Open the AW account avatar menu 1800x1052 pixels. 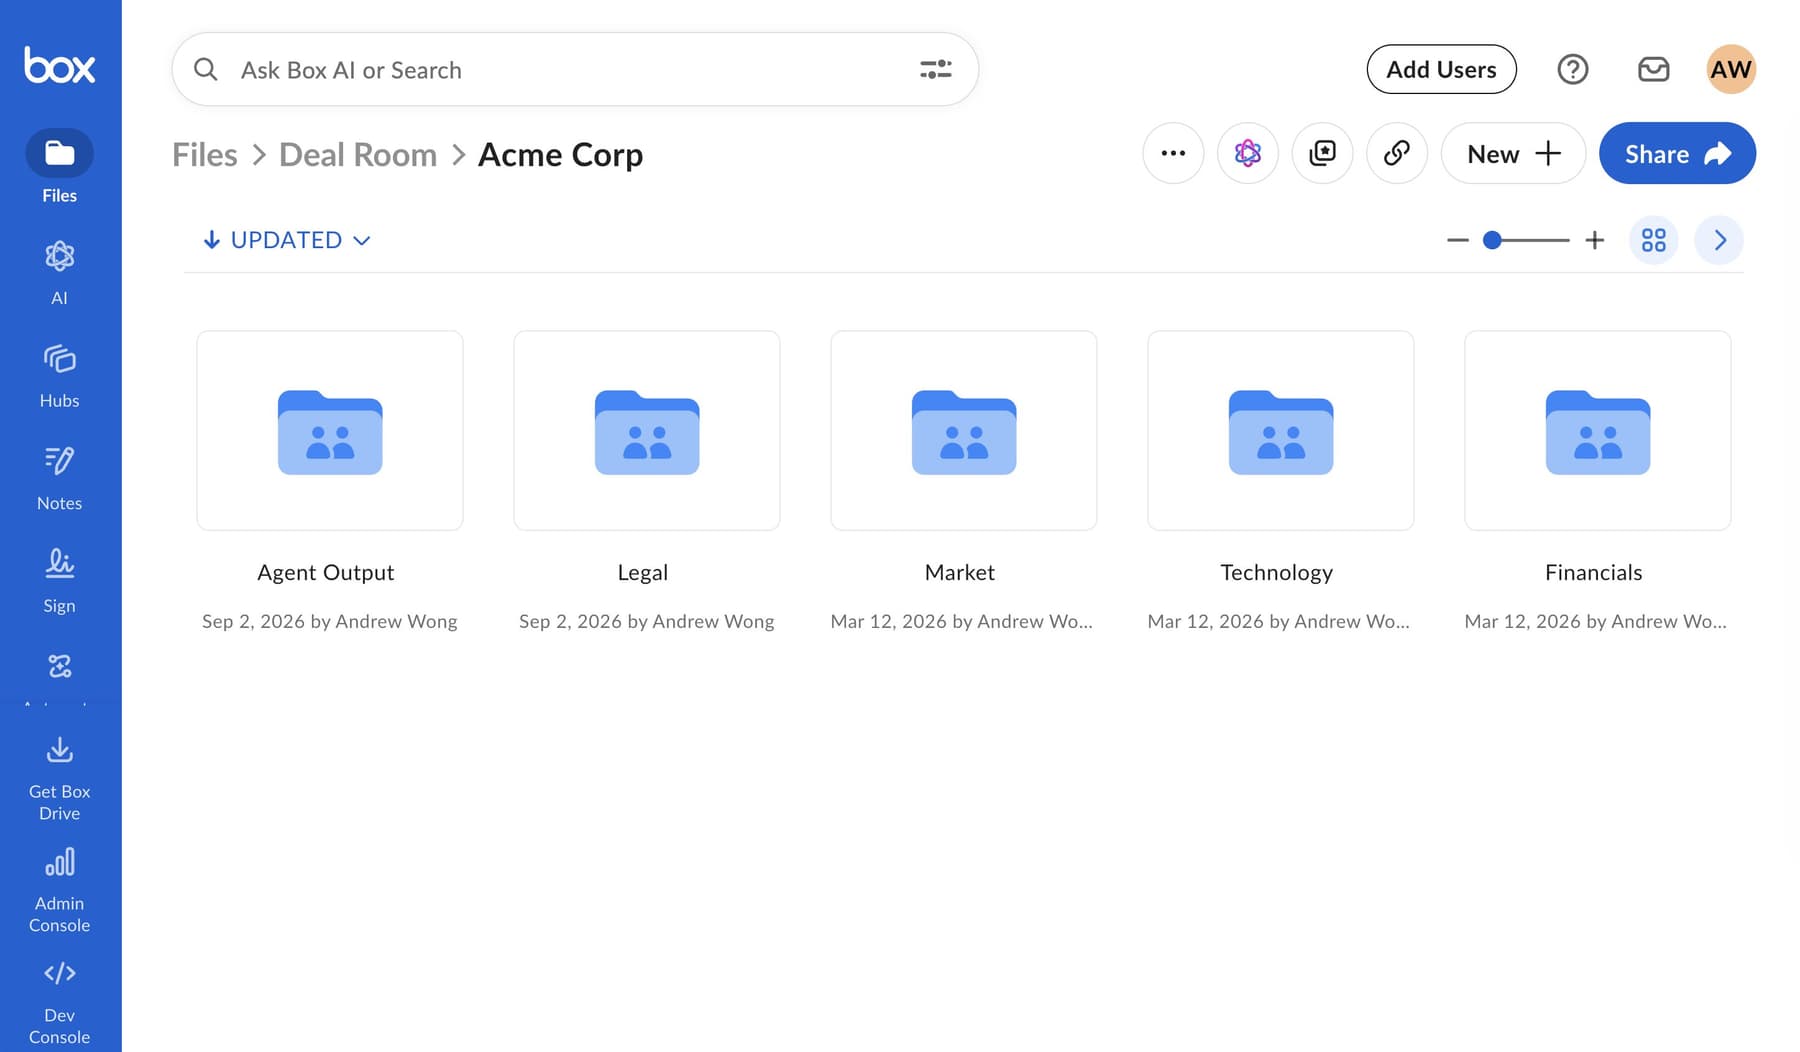[1731, 69]
